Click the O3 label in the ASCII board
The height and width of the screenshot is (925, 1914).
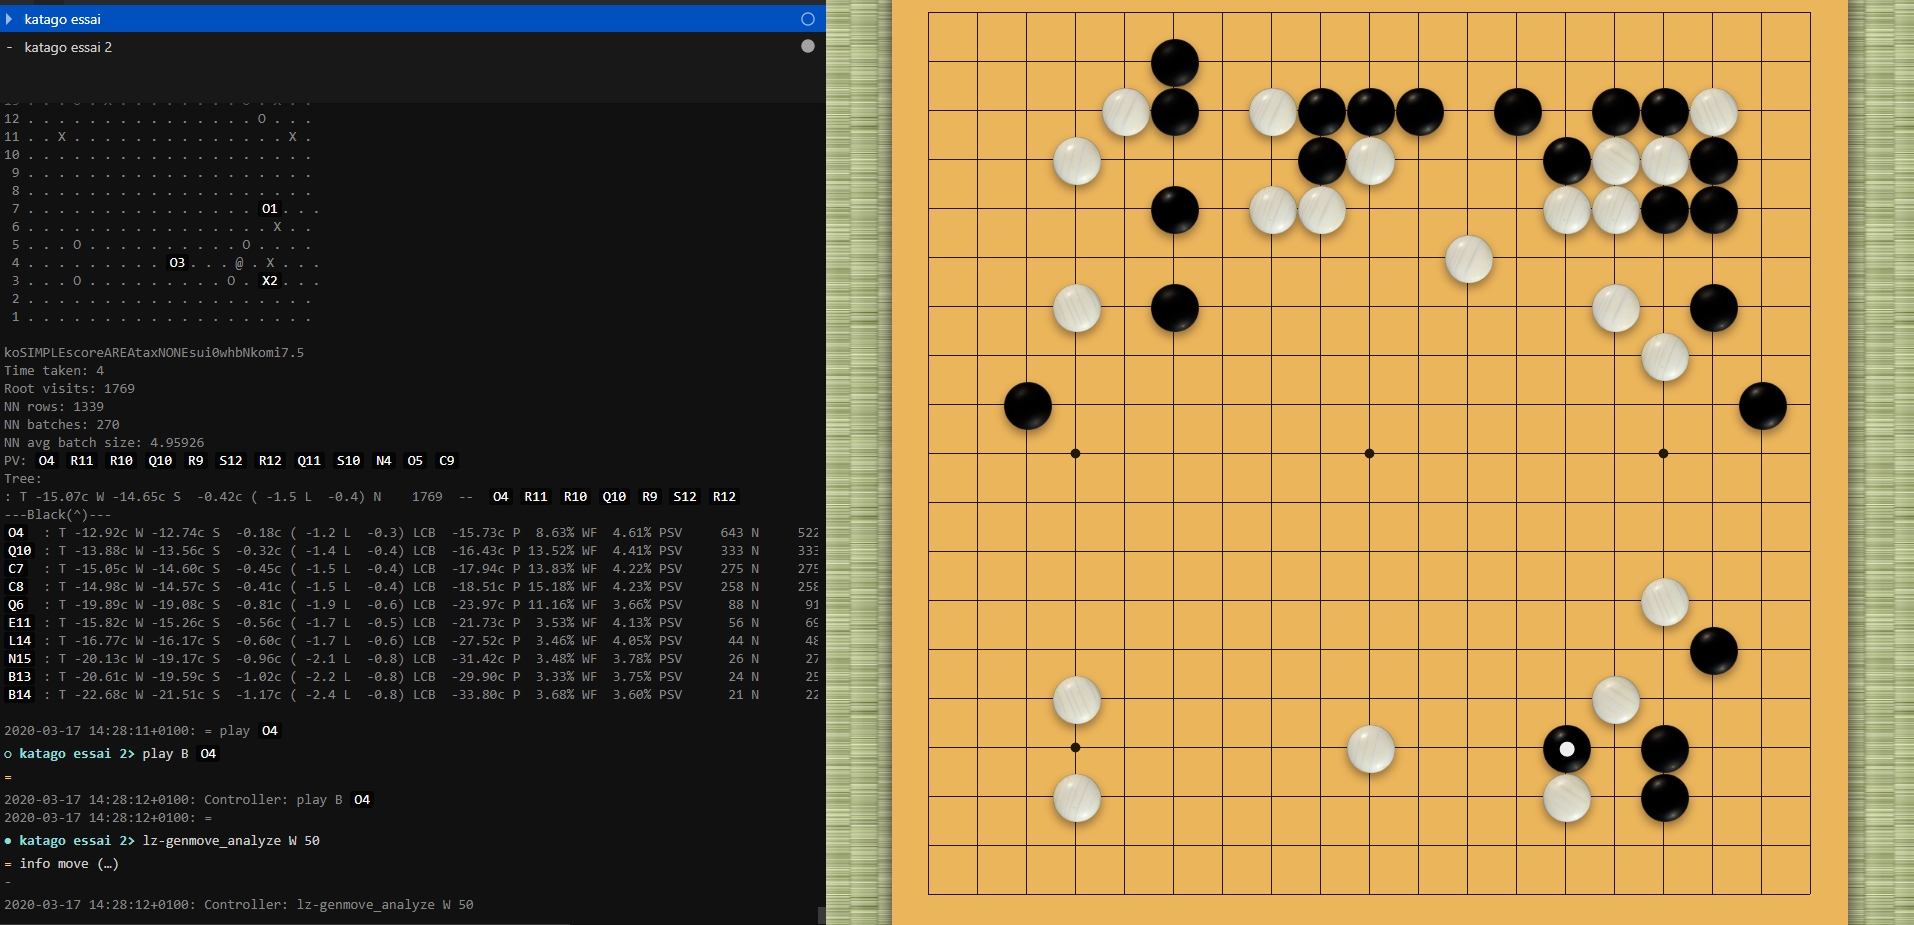177,263
